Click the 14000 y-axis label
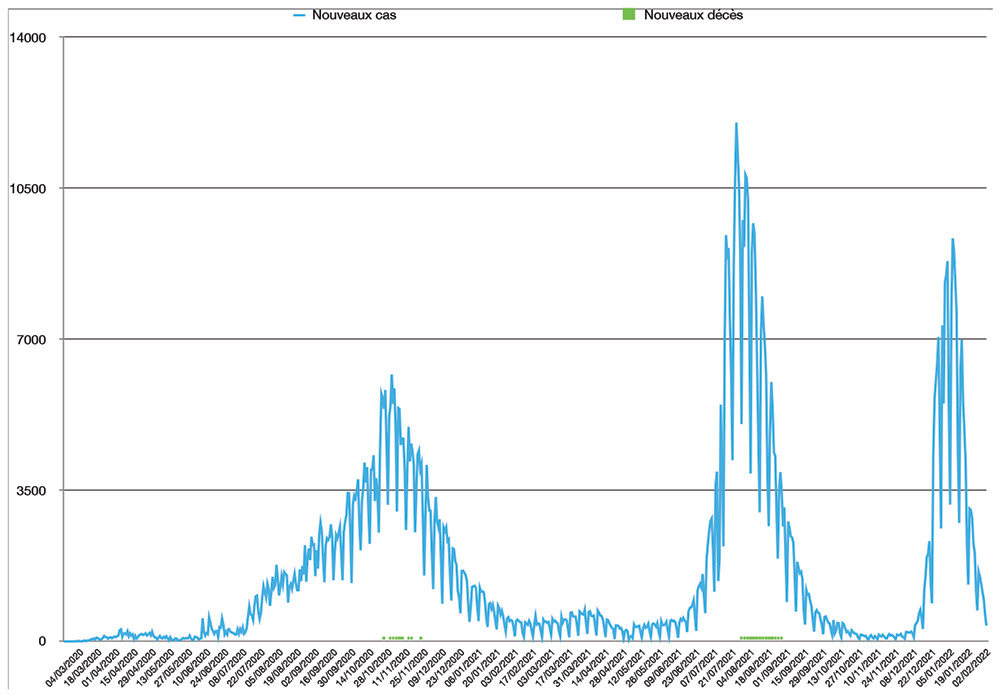1000x695 pixels. pyautogui.click(x=28, y=38)
